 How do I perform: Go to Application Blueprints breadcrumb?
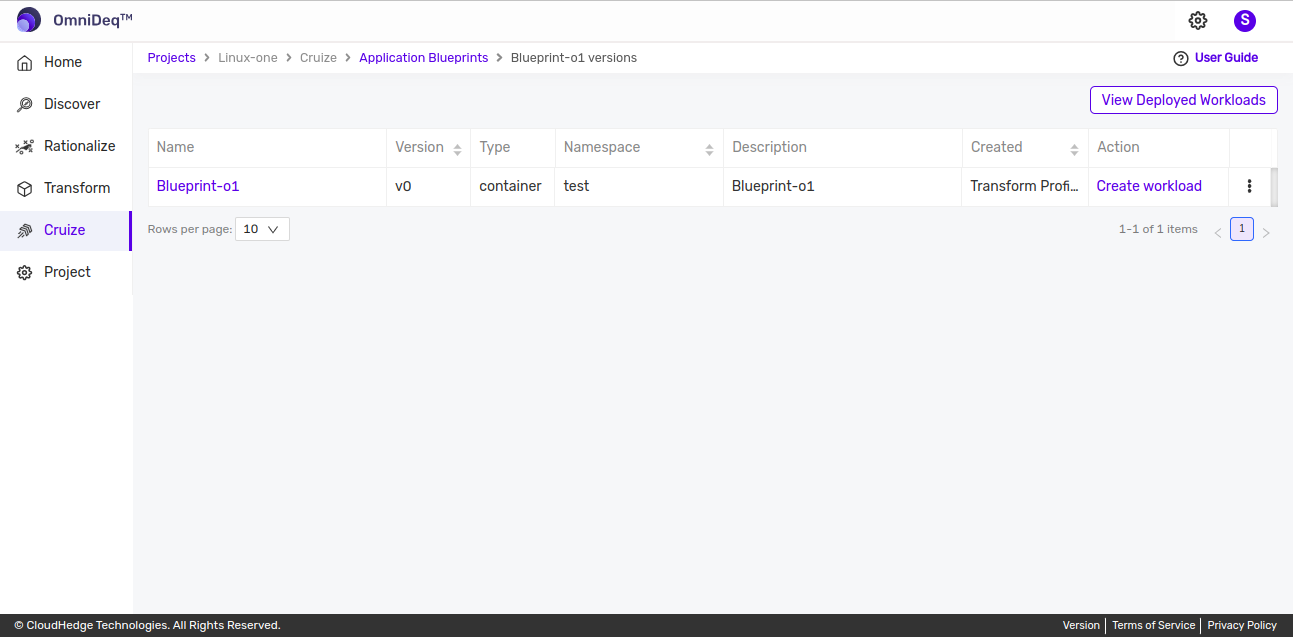click(424, 58)
